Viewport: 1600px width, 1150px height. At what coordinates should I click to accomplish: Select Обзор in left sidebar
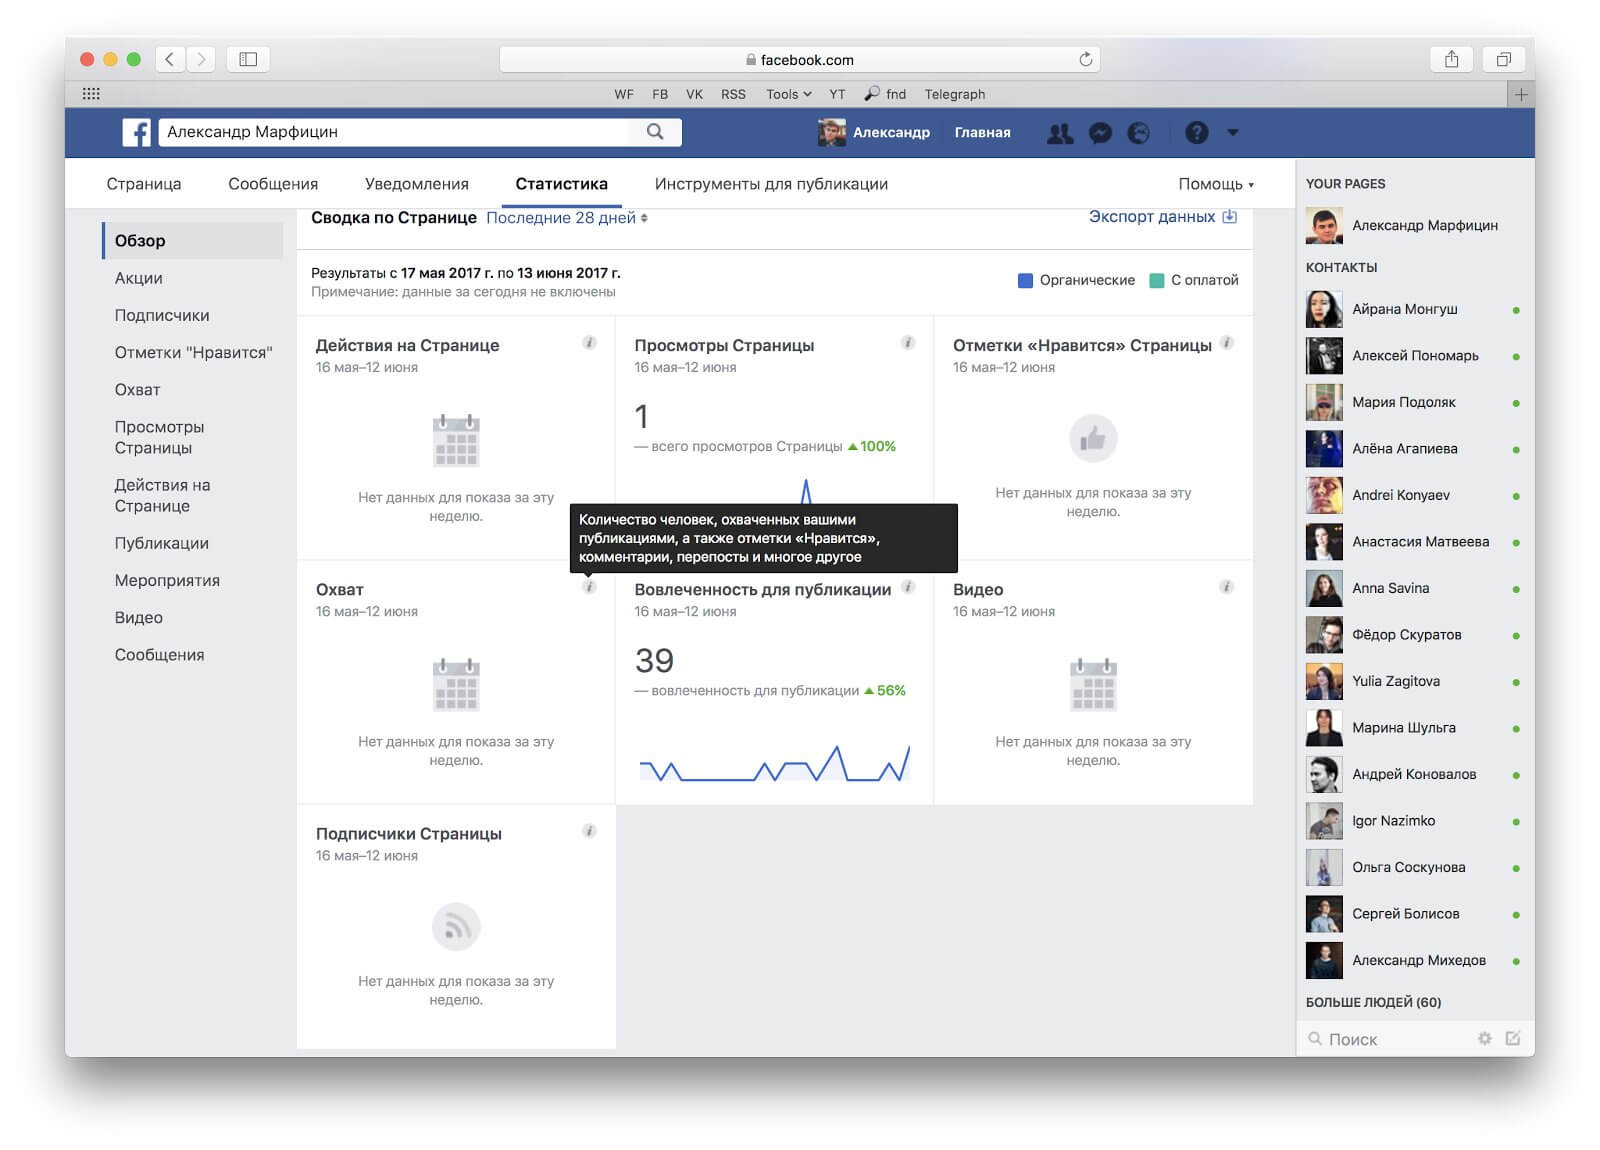click(194, 241)
